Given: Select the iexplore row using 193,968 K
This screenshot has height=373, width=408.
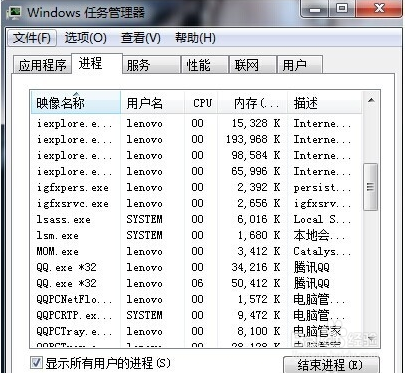Looking at the screenshot, I should point(196,139).
